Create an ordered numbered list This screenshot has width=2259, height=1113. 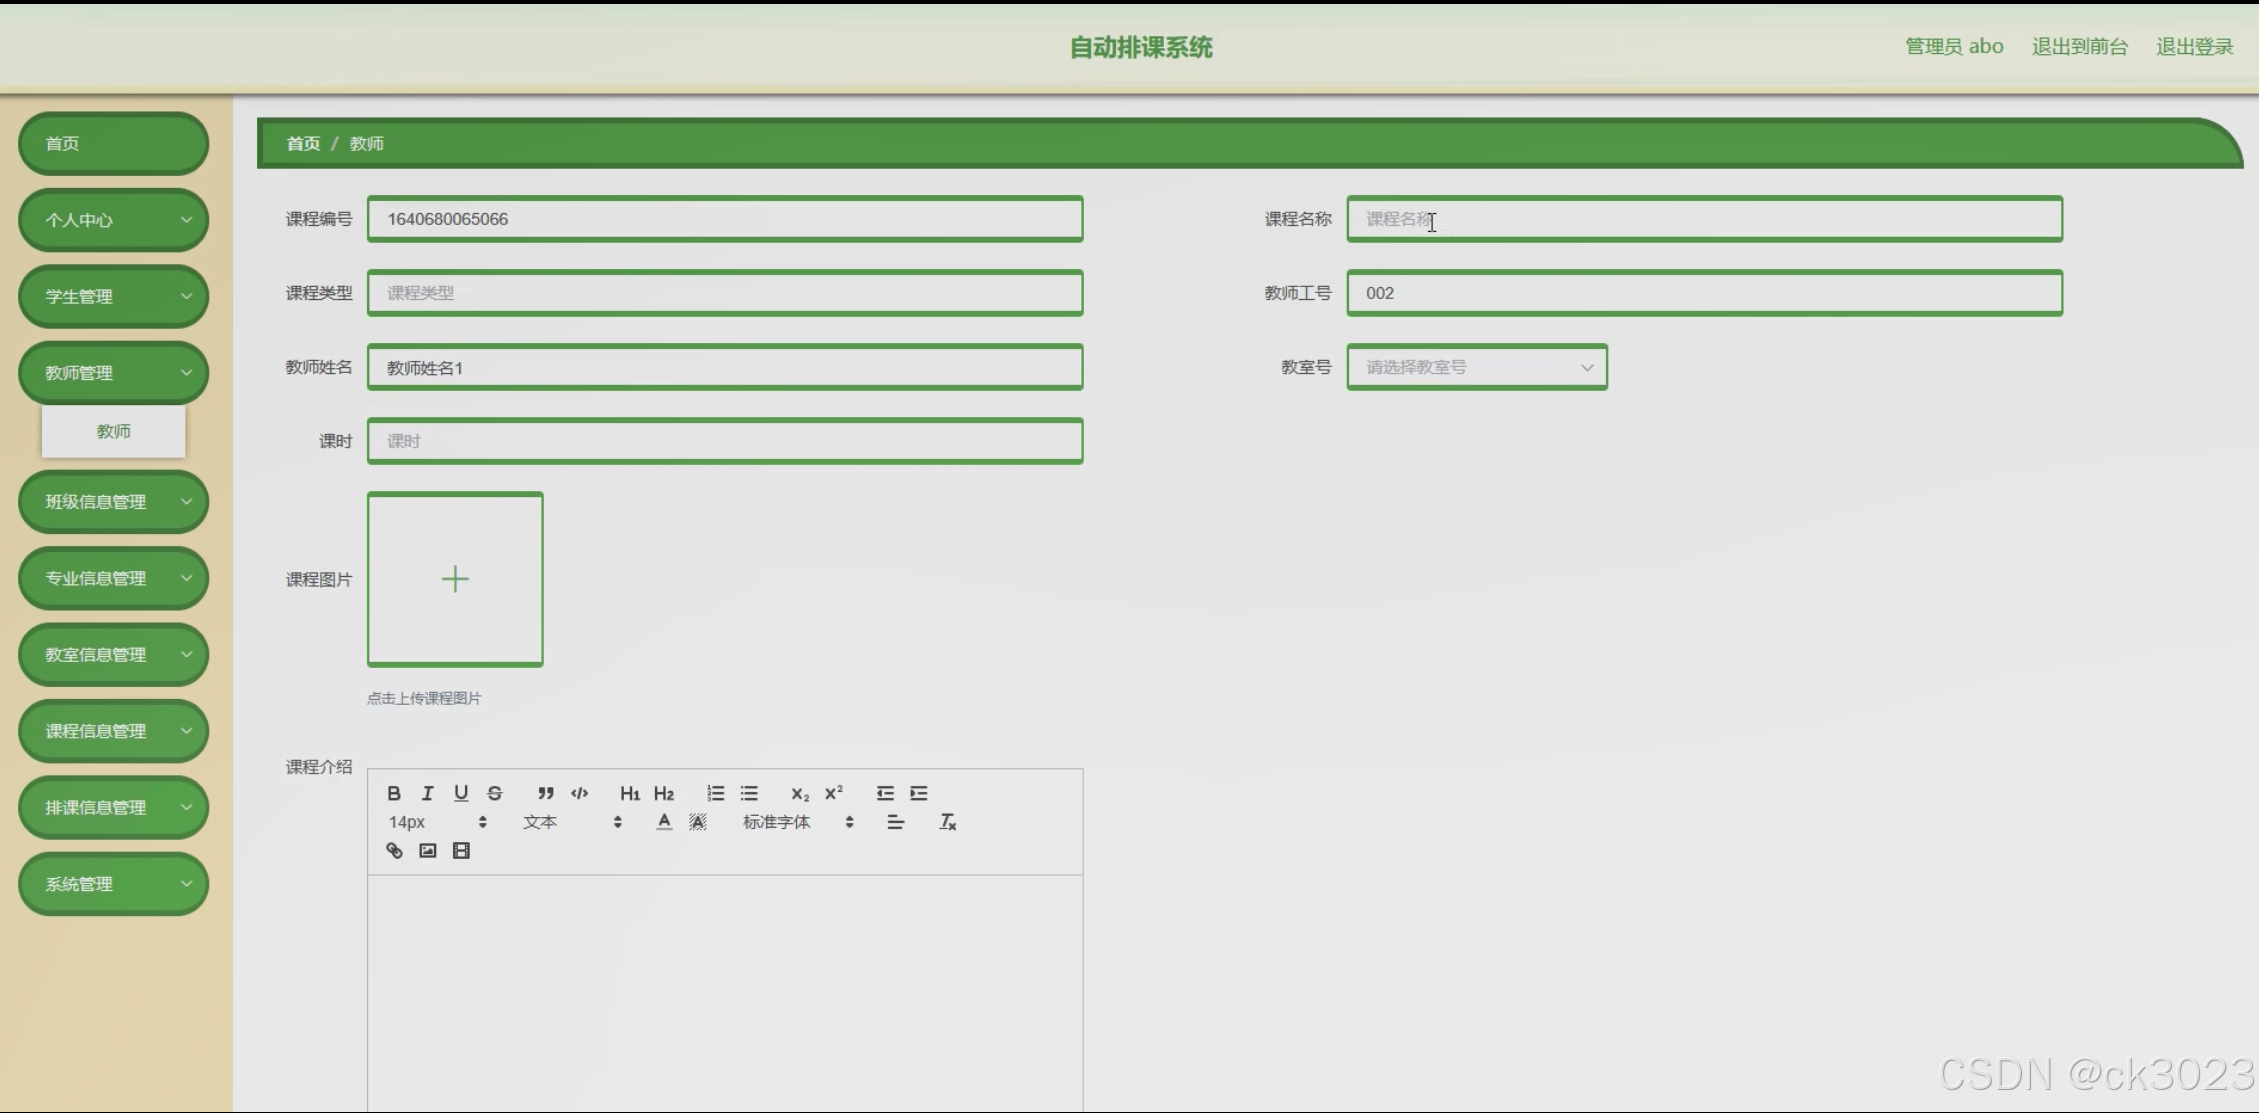(715, 793)
